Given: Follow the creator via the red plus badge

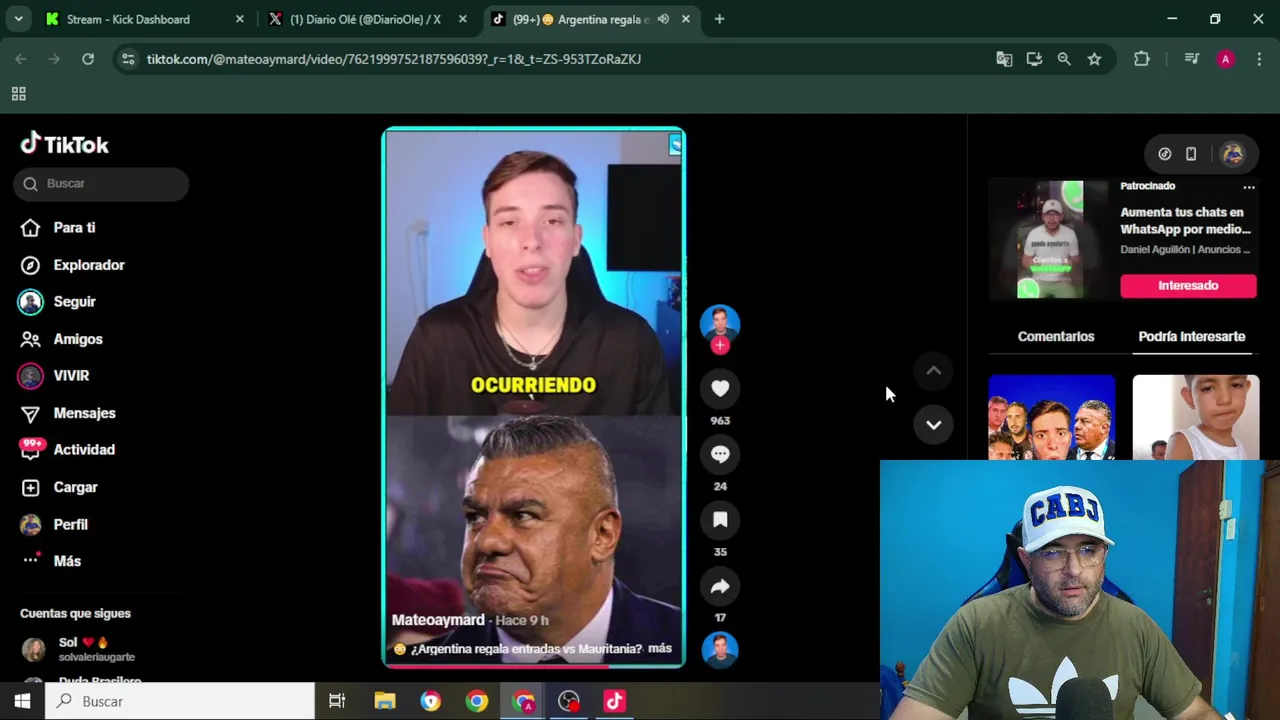Looking at the screenshot, I should tap(720, 345).
